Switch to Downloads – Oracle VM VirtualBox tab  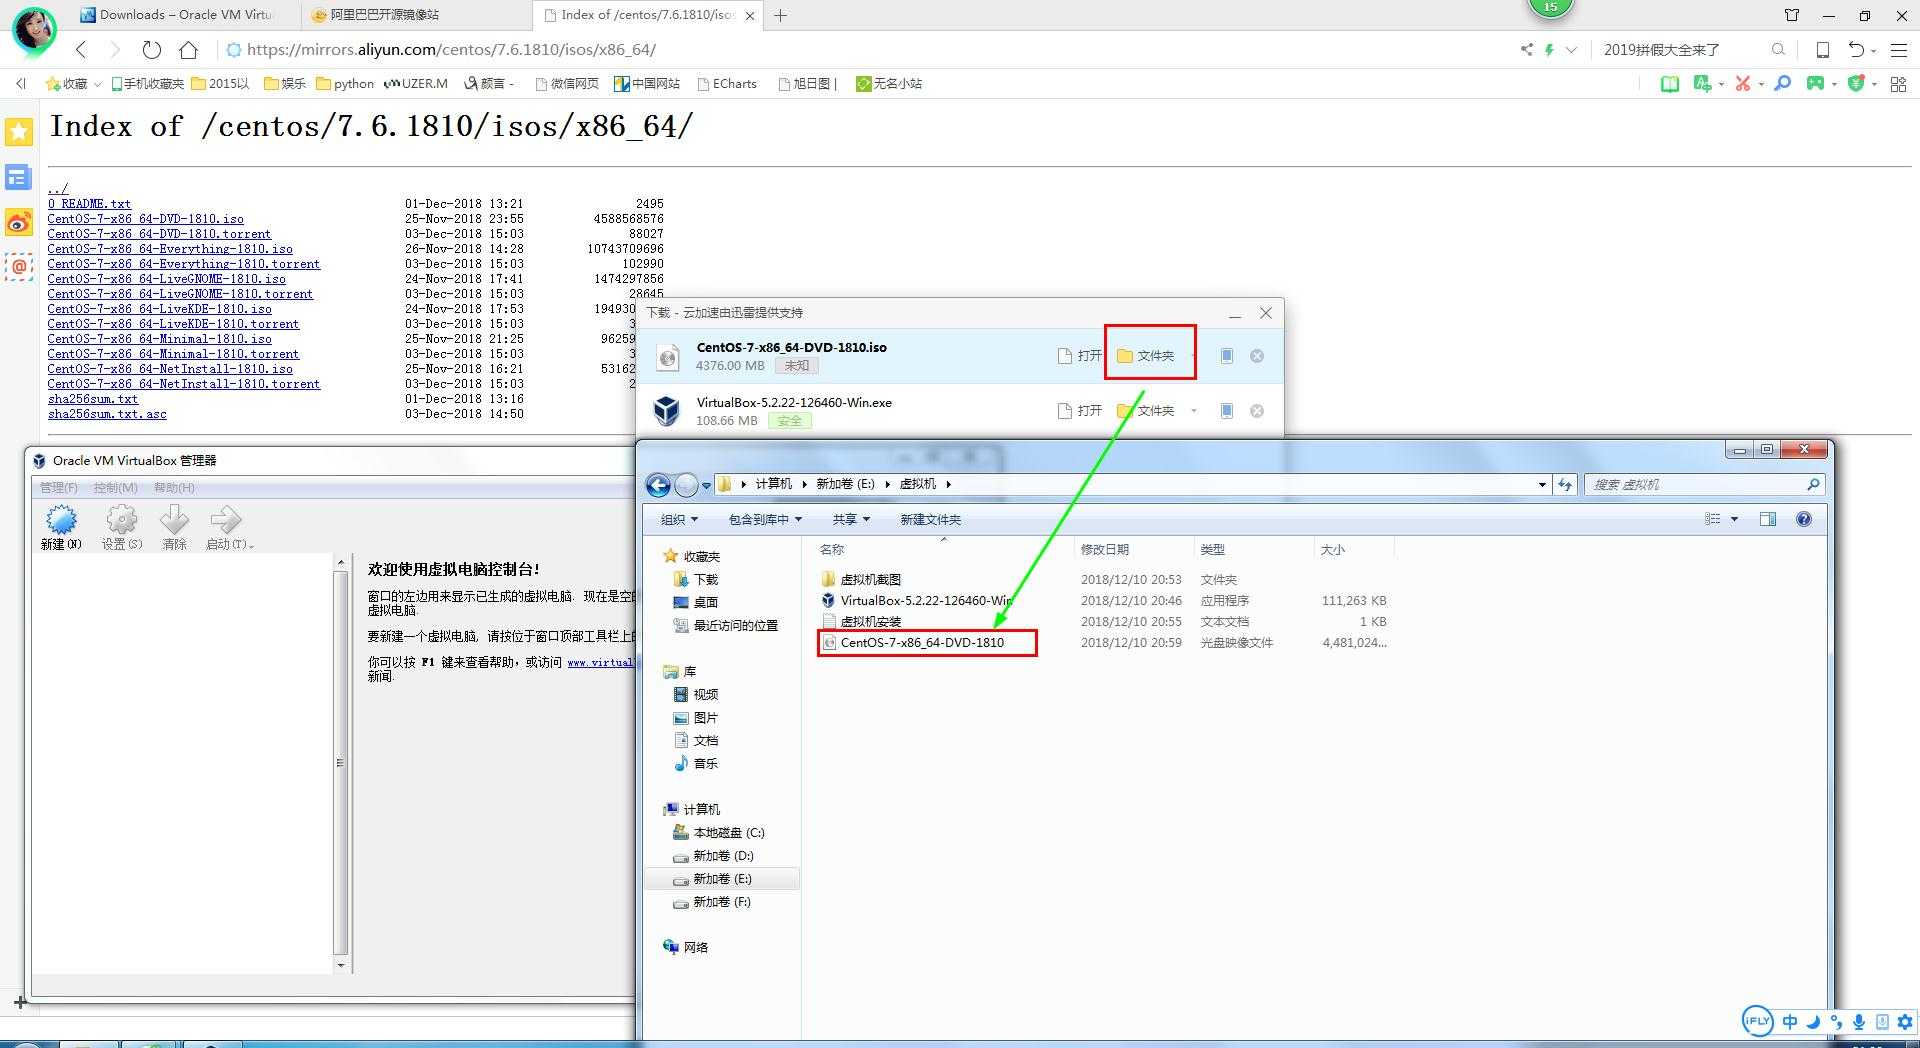pyautogui.click(x=185, y=15)
